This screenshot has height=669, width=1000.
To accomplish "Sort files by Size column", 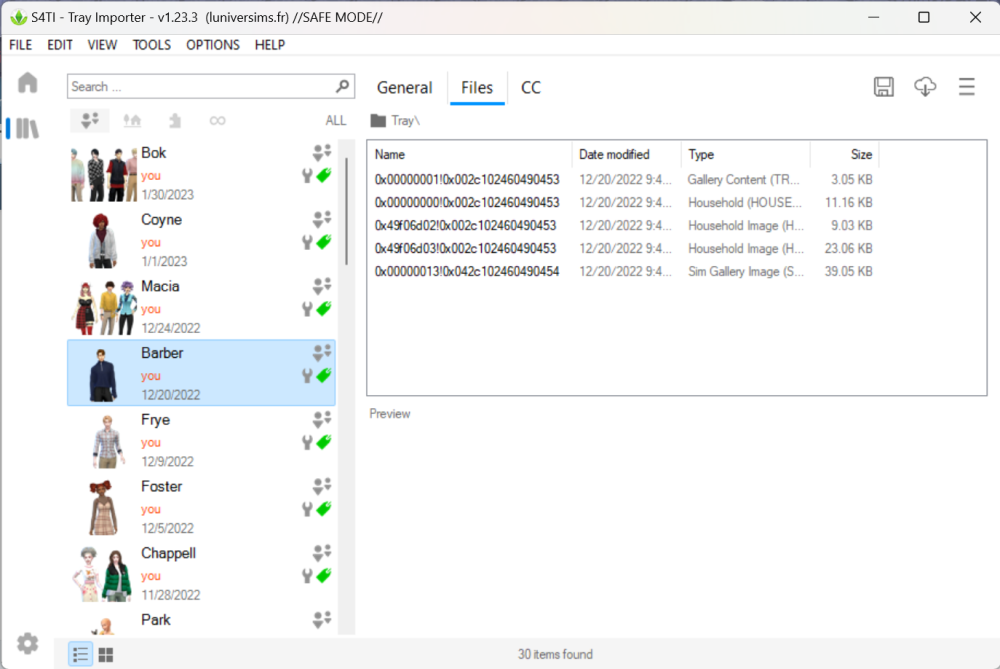I will pos(845,154).
